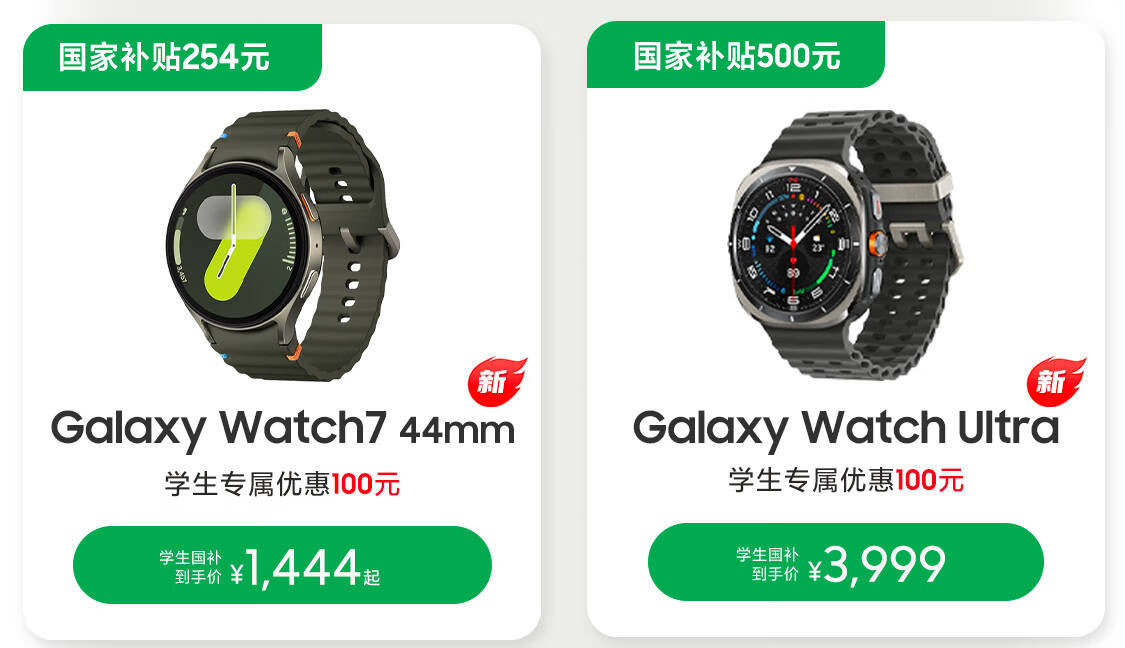
Task: Click the red 新 flame icon on Watch7
Action: pyautogui.click(x=496, y=381)
